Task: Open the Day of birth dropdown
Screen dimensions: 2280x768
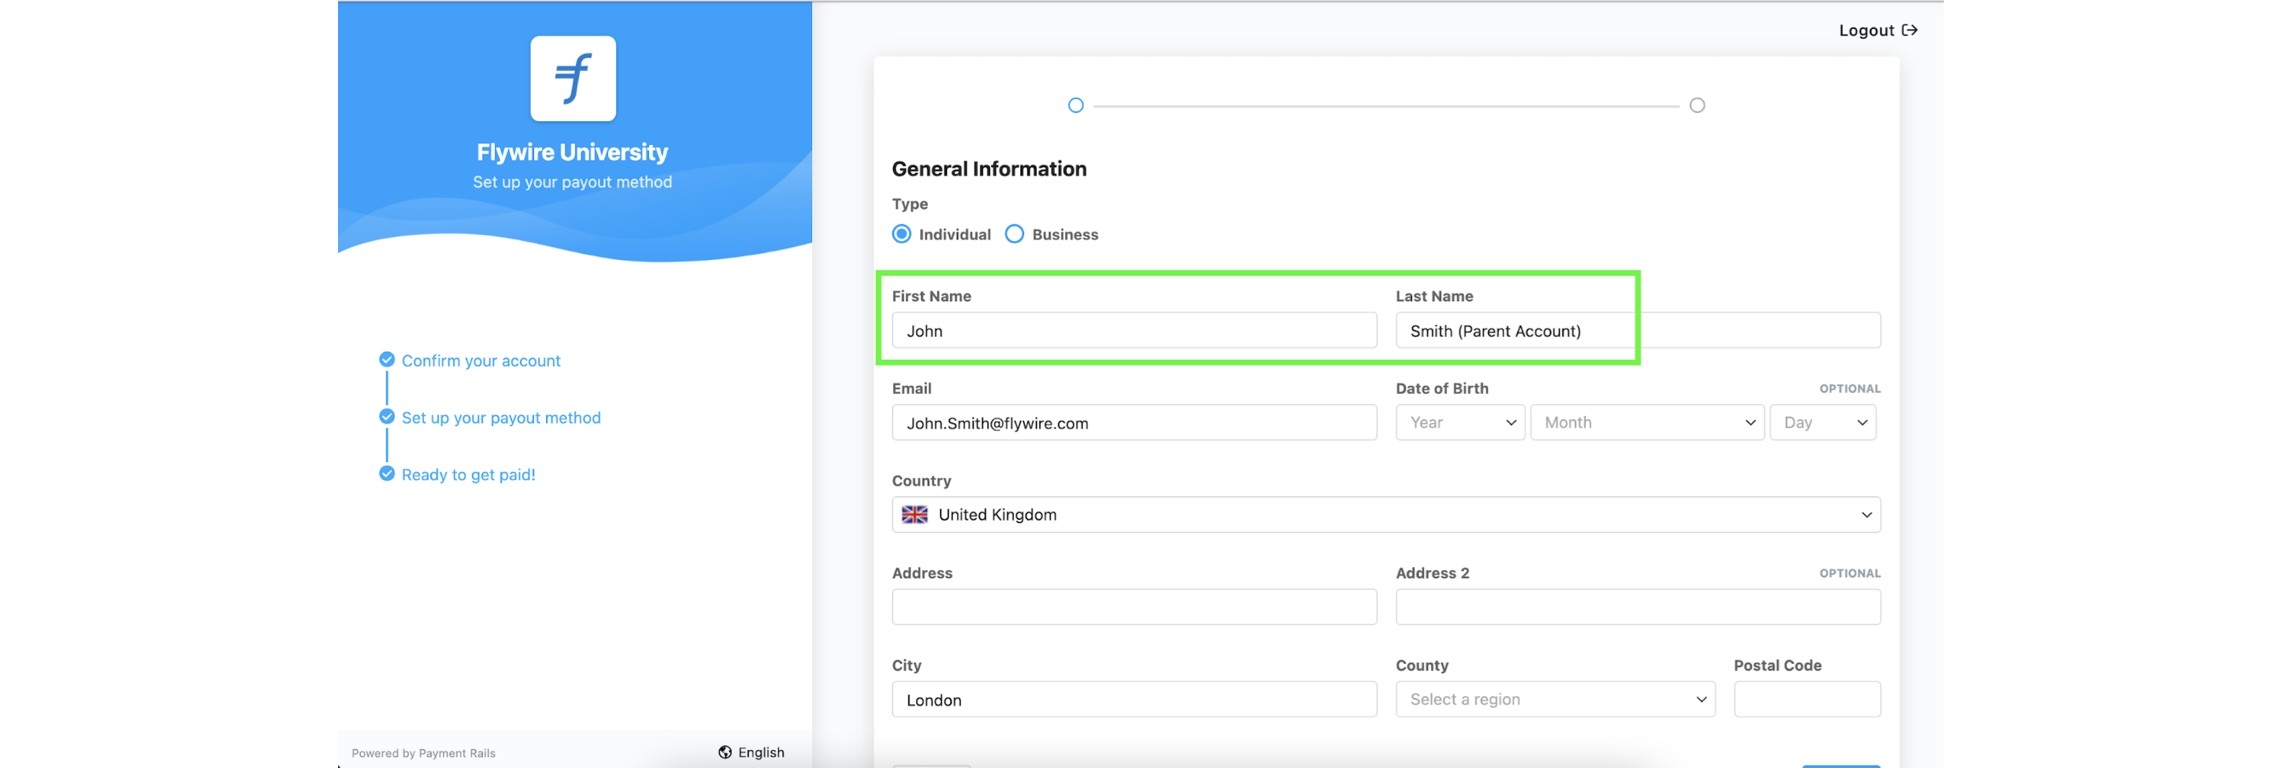Action: point(1822,422)
